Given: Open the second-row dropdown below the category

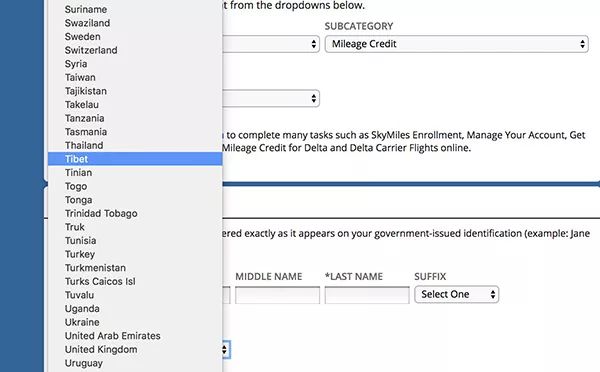Looking at the screenshot, I should click(271, 98).
